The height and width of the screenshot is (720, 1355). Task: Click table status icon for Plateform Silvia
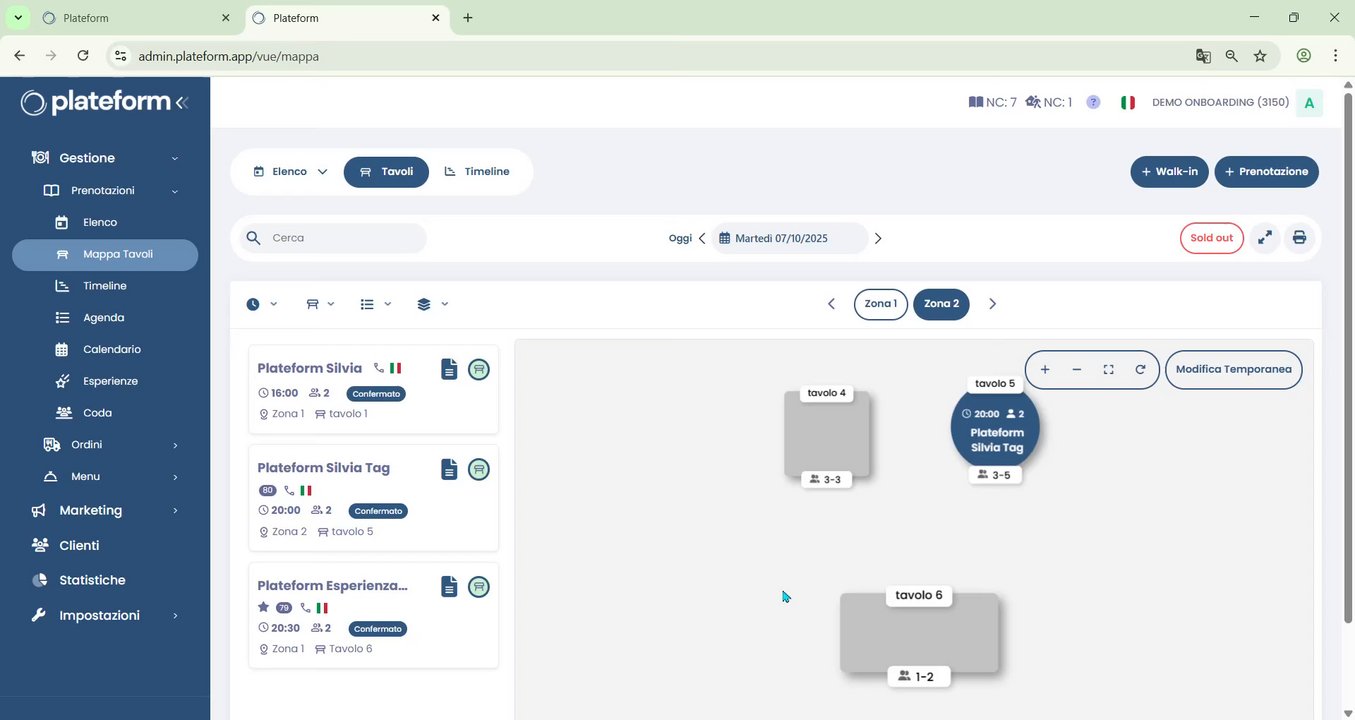[479, 370]
